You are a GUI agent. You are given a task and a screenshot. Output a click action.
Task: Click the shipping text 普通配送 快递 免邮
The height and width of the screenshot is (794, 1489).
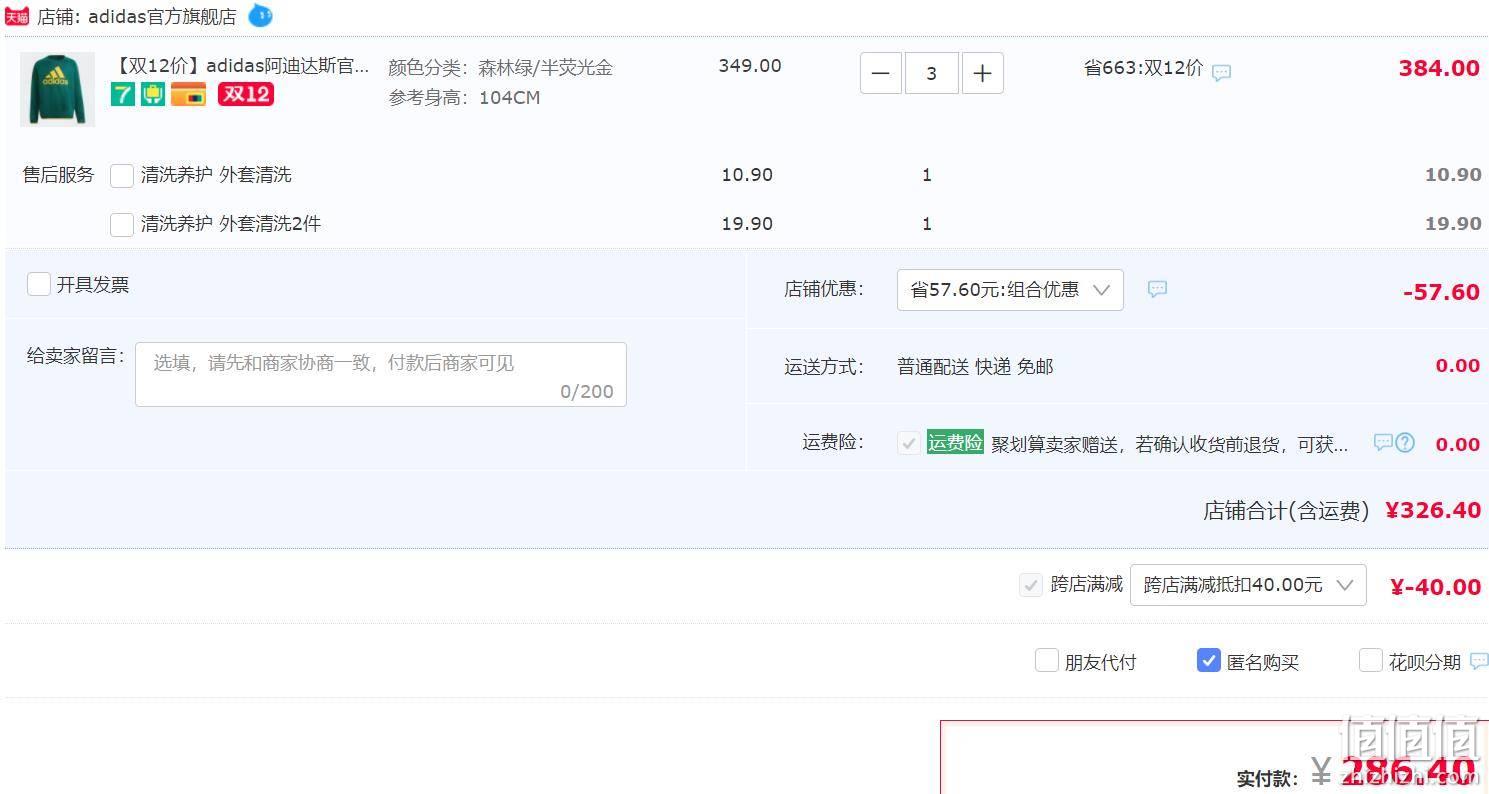(975, 367)
